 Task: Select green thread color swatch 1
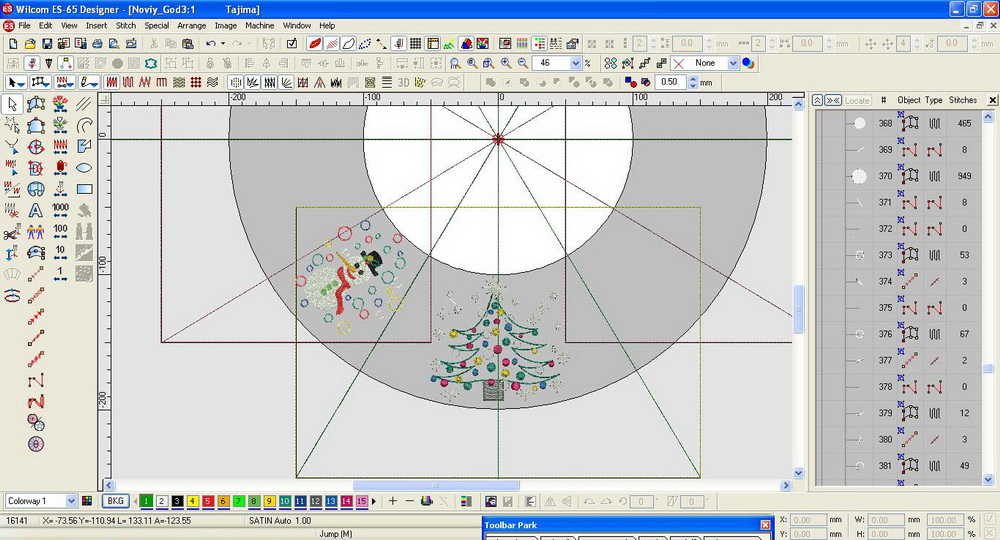146,501
